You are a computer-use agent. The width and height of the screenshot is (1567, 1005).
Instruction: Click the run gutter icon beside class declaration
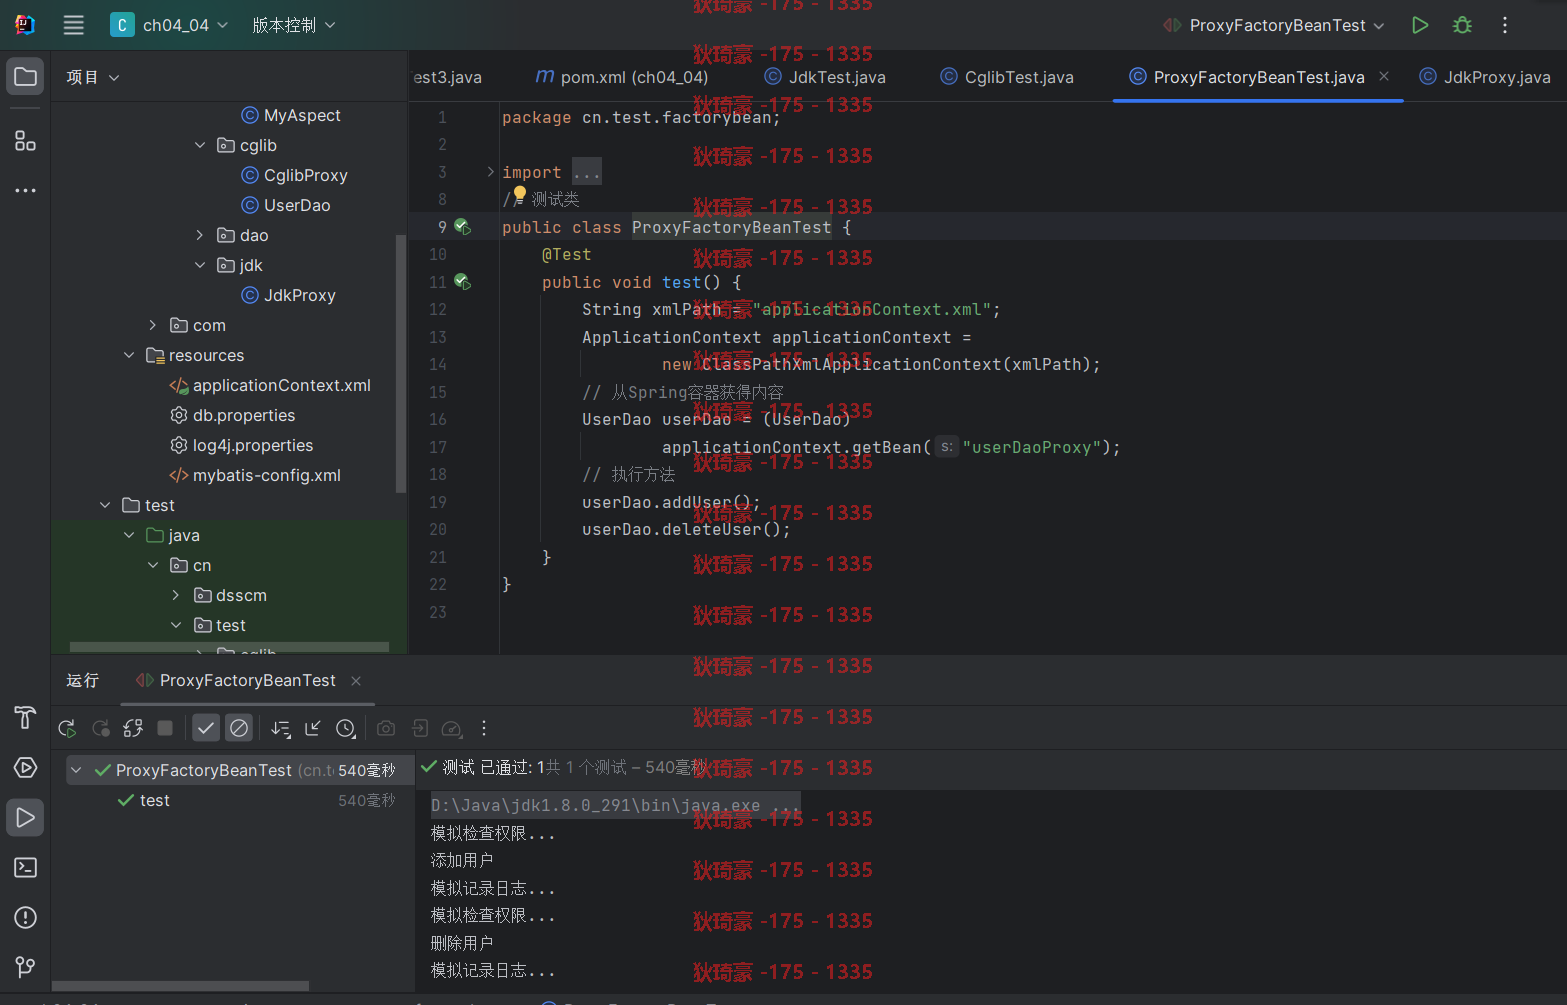coord(462,227)
